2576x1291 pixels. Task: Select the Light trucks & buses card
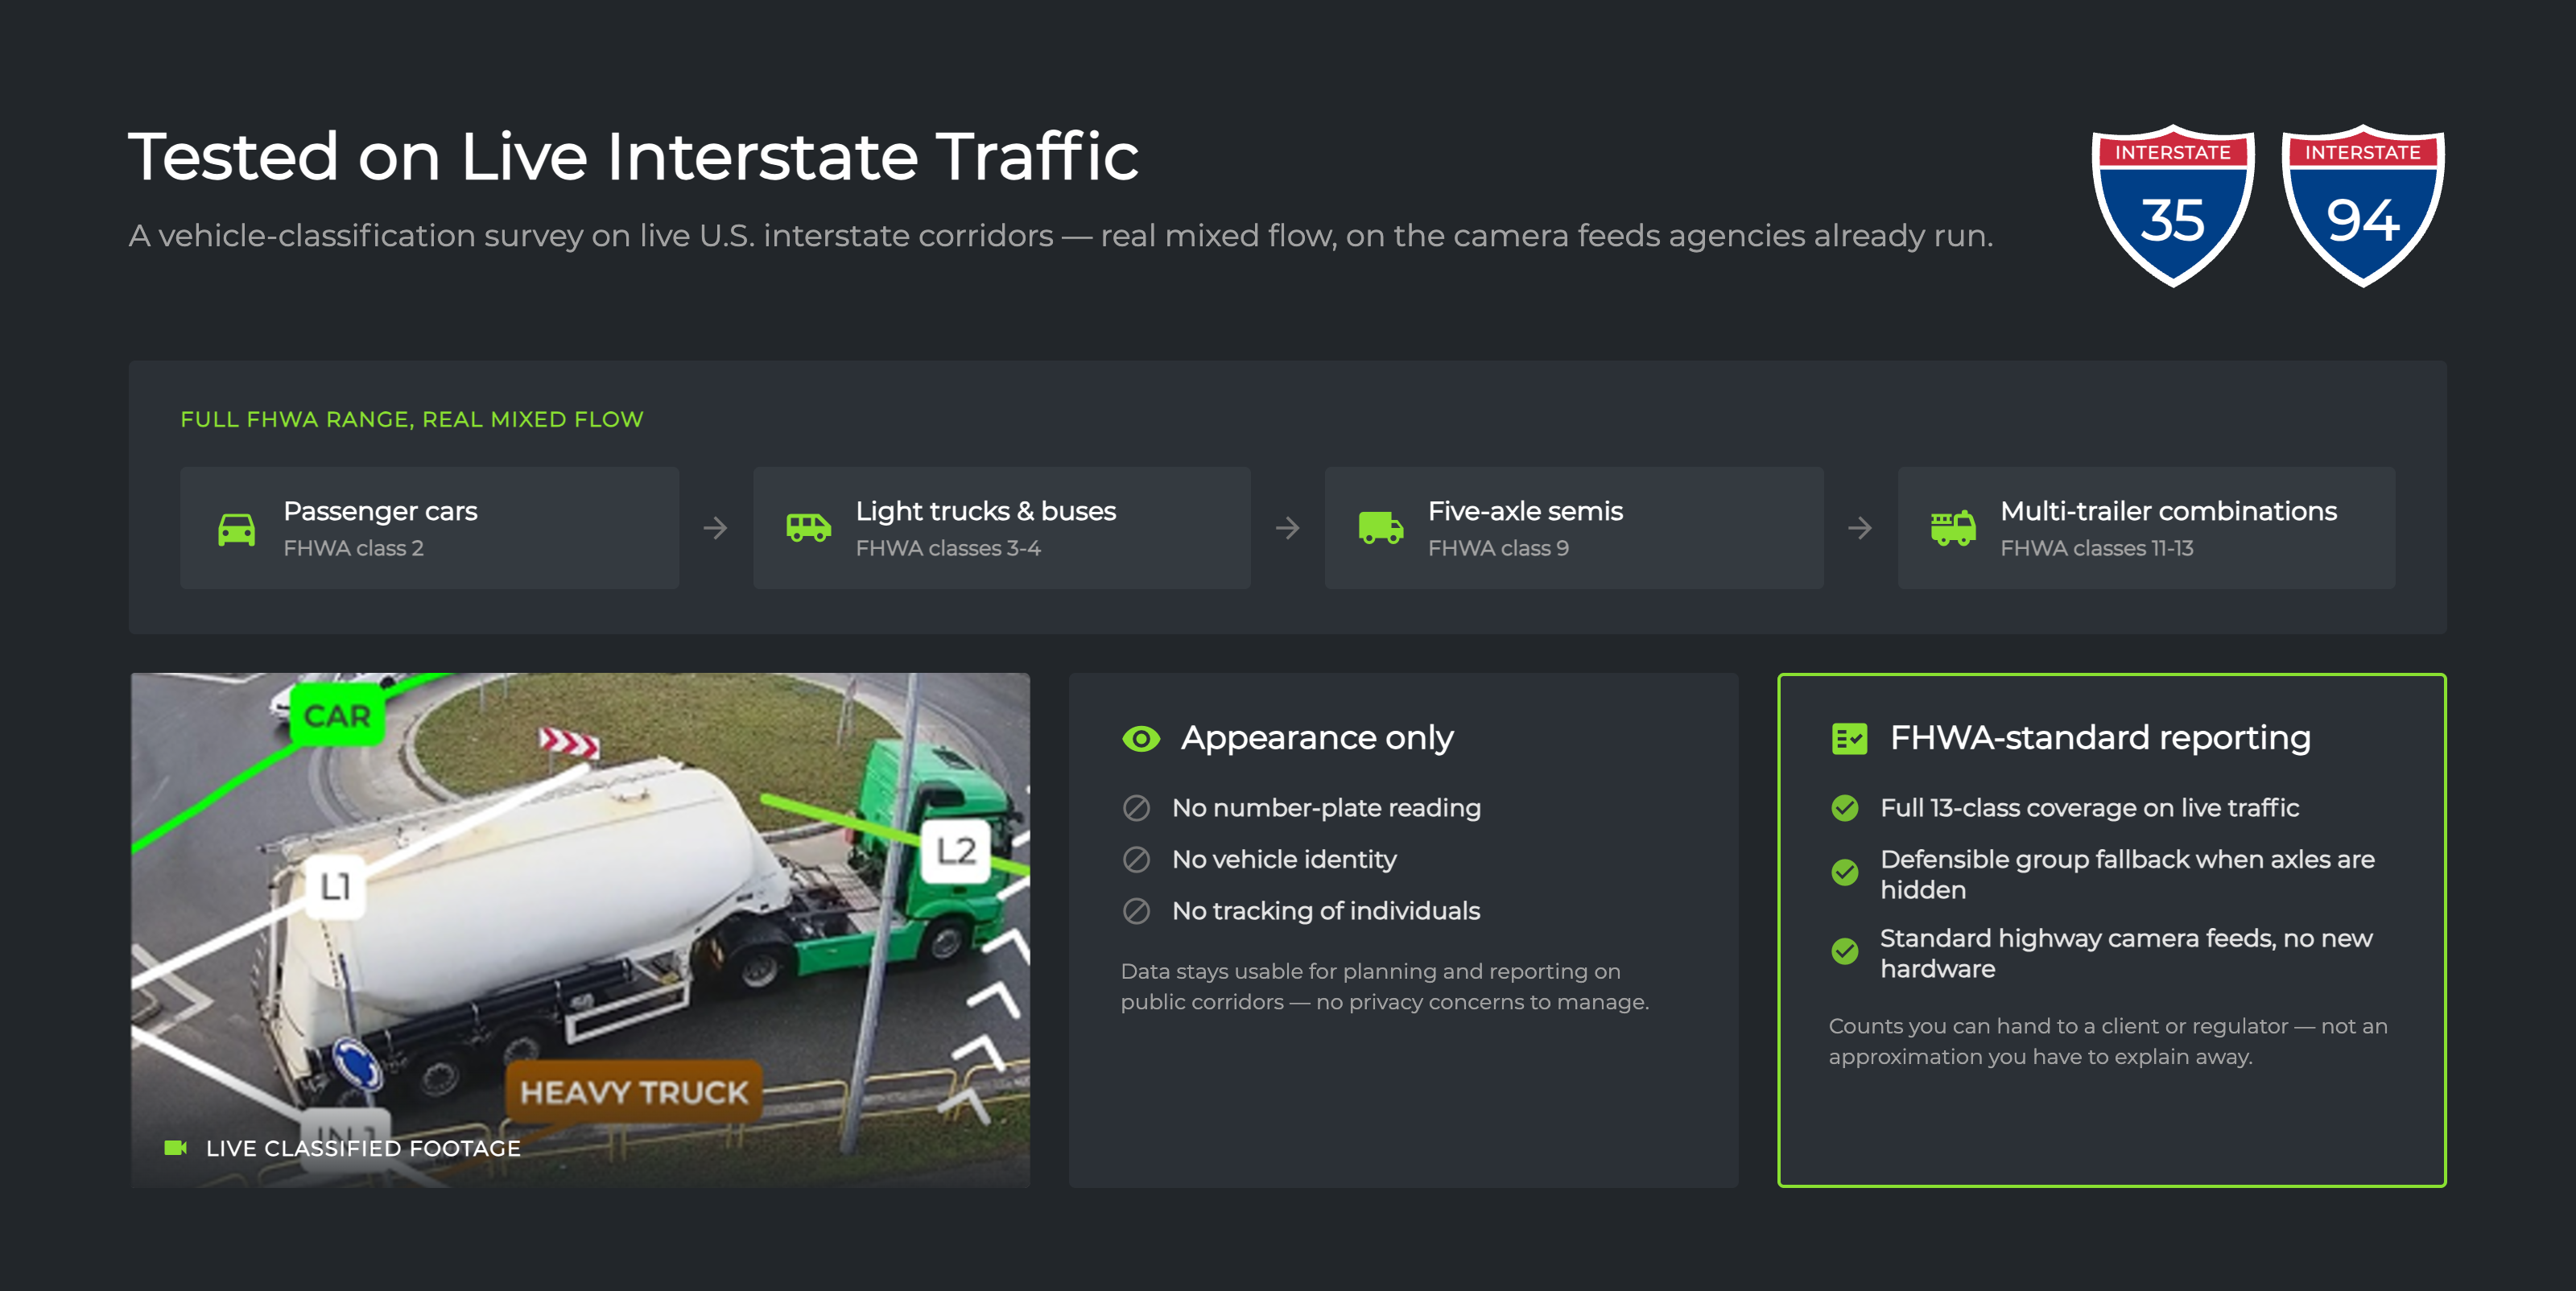click(1002, 528)
